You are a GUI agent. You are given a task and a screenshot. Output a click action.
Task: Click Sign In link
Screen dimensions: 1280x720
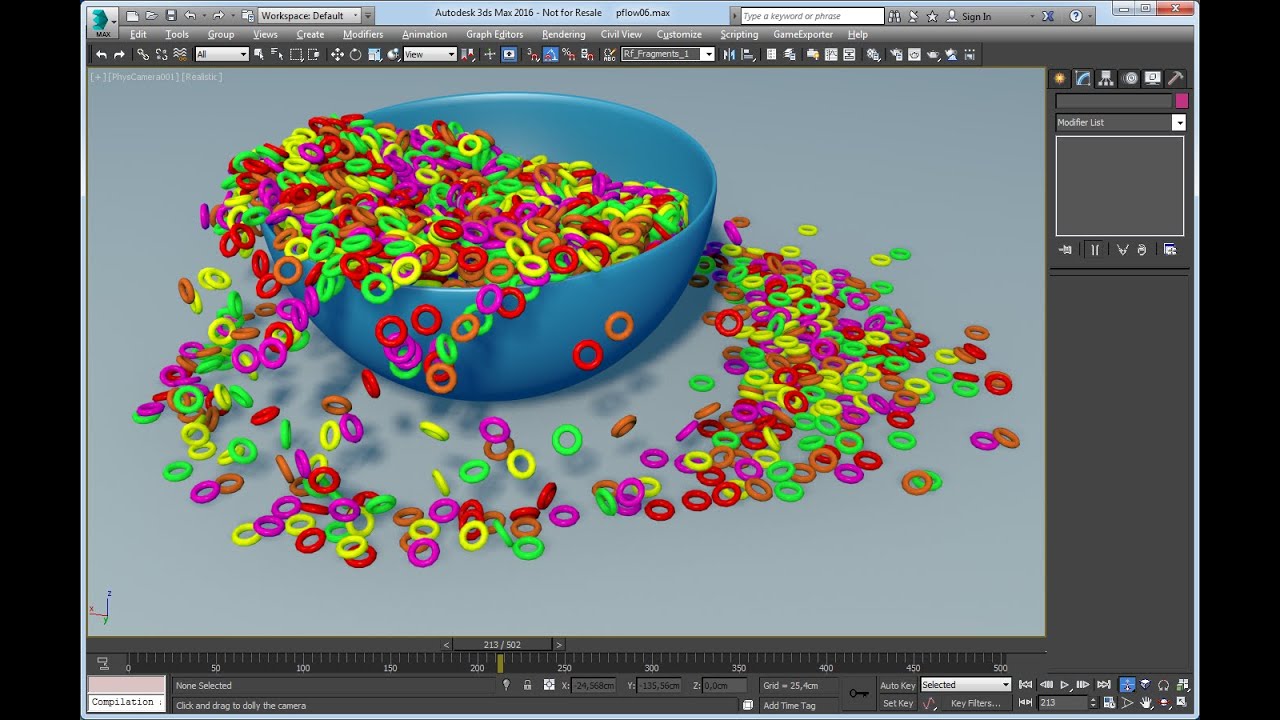tap(976, 16)
